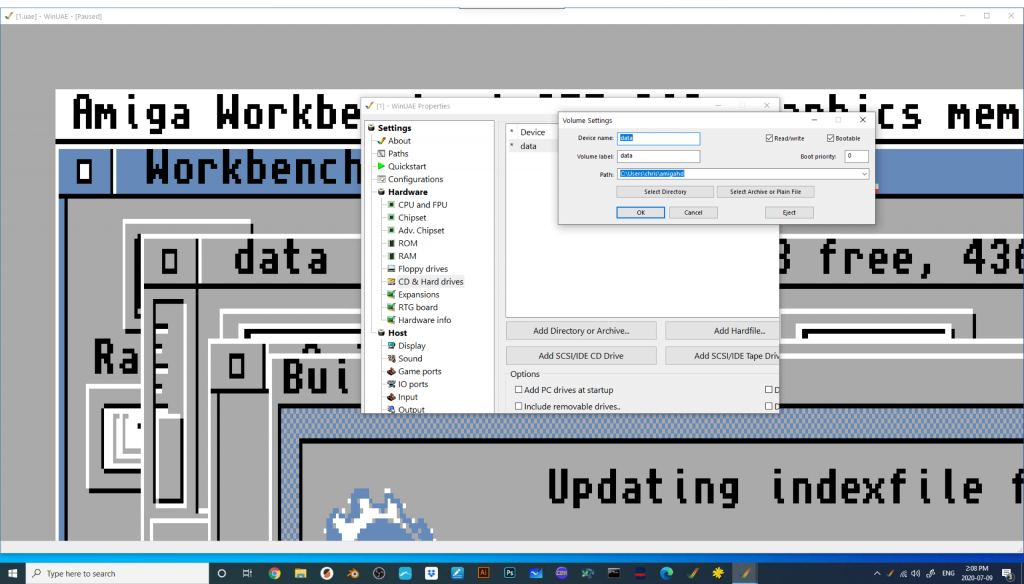The image size is (1024, 584).
Task: Launch Blender from the taskbar
Action: (x=353, y=573)
